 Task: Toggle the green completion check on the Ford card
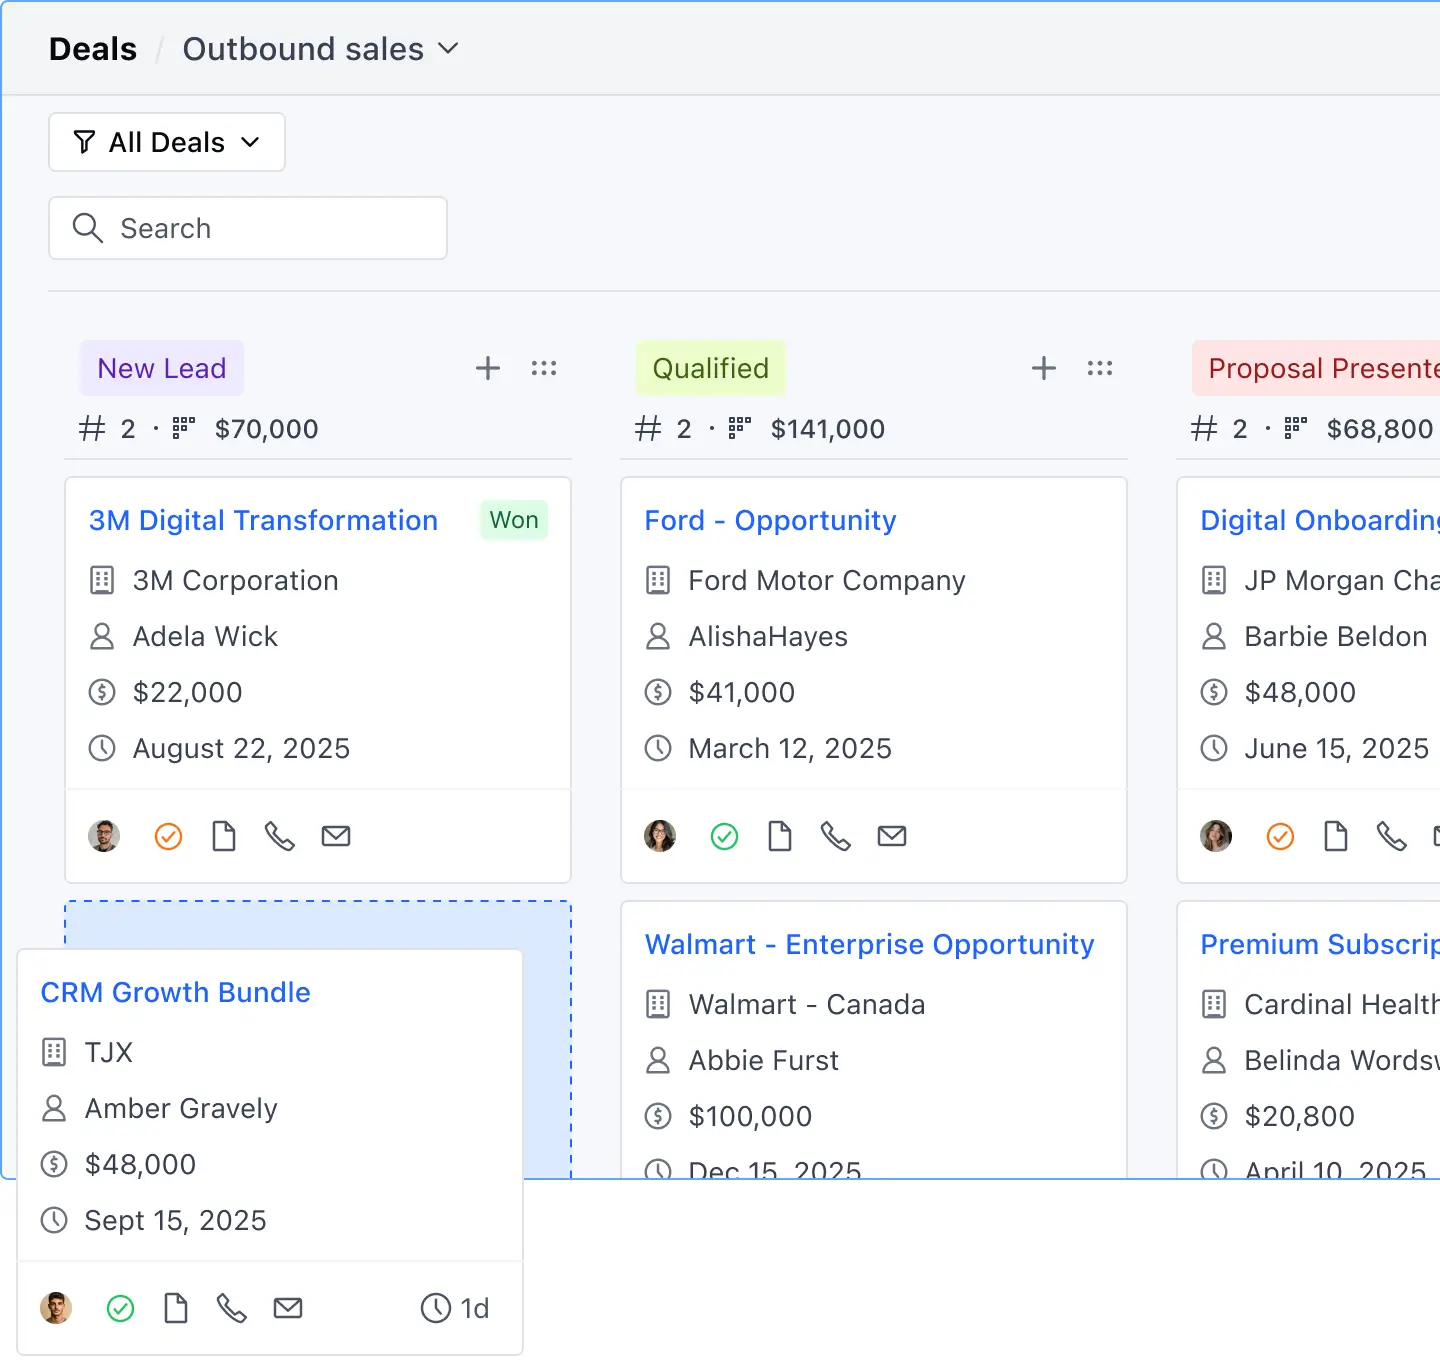coord(724,836)
